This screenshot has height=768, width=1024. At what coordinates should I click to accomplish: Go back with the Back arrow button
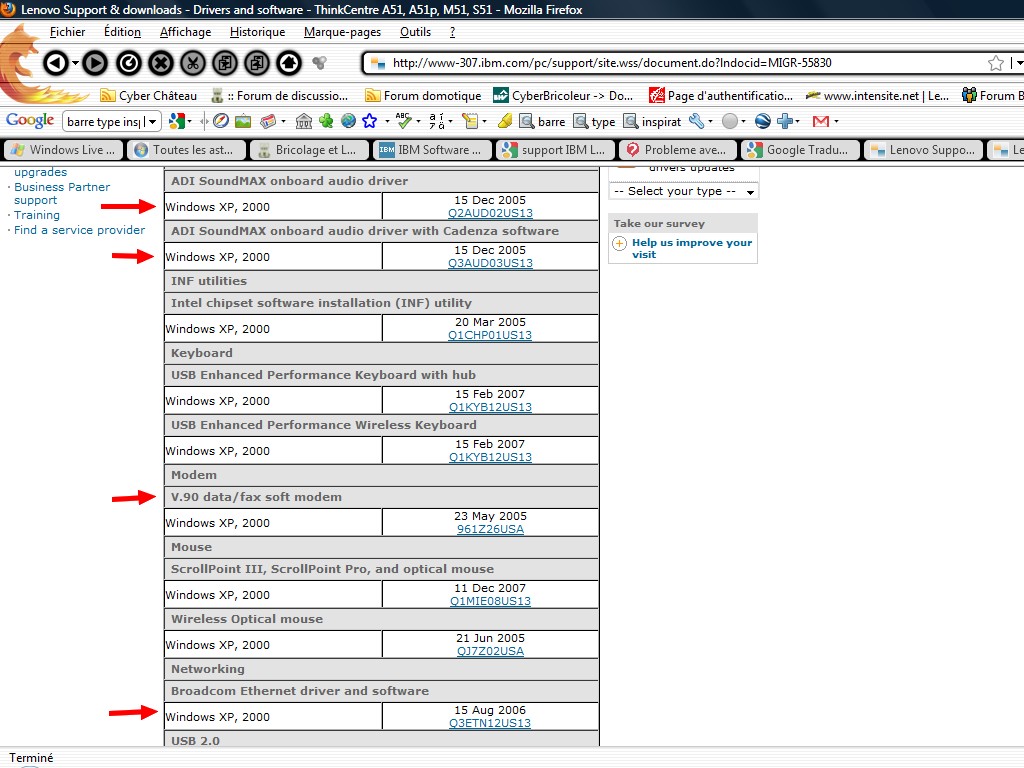(x=56, y=63)
